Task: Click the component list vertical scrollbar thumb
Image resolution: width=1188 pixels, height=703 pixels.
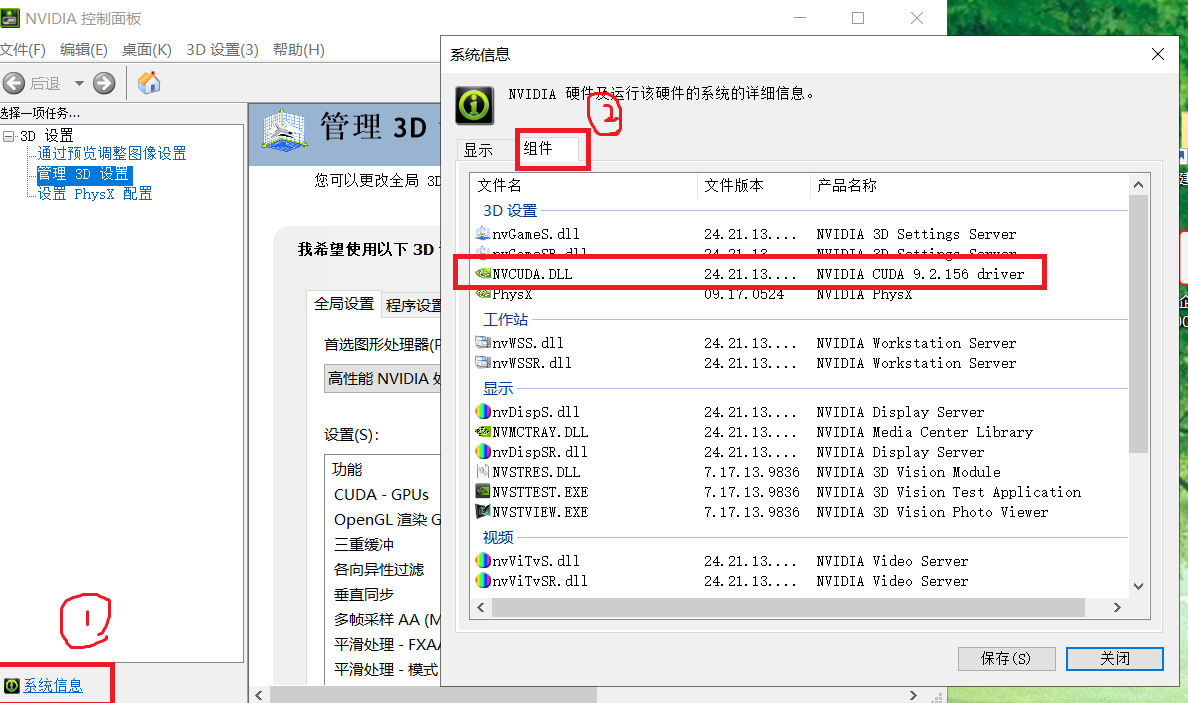Action: coord(1138,324)
